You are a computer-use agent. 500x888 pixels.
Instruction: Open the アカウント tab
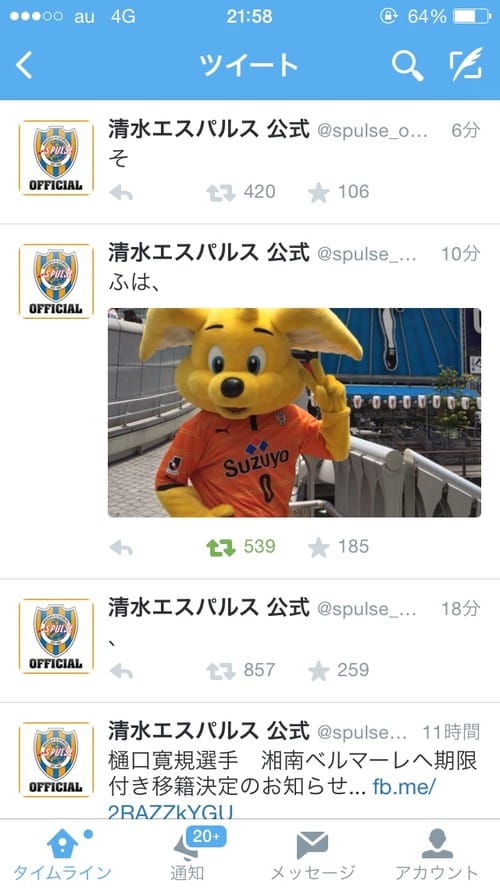(437, 855)
